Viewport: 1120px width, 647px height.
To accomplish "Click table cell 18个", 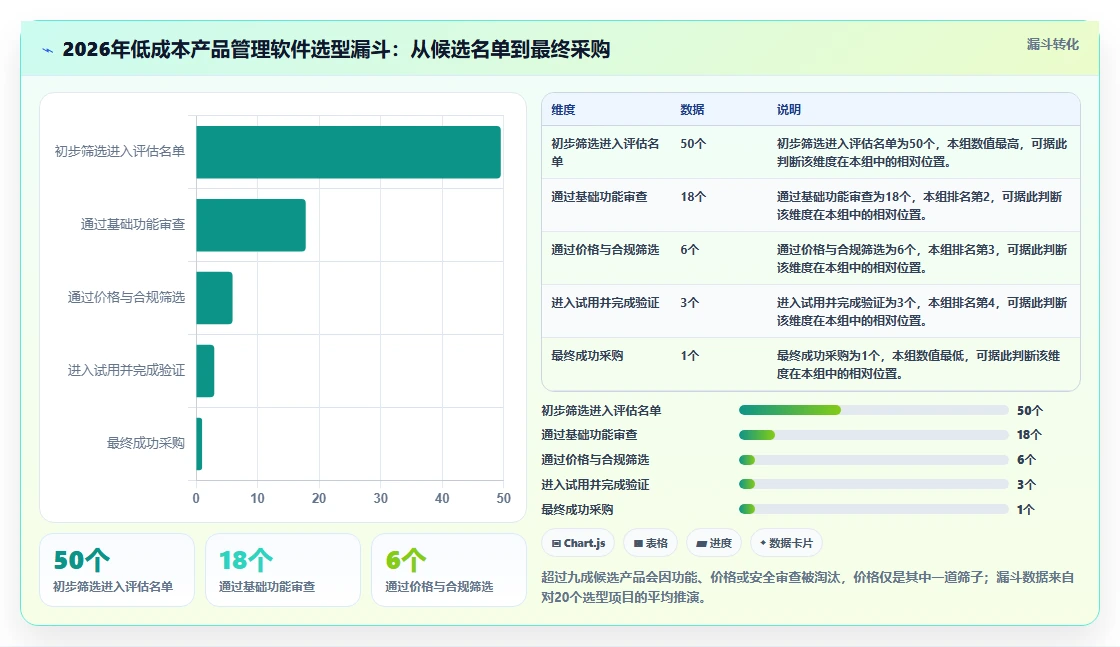I will point(693,196).
